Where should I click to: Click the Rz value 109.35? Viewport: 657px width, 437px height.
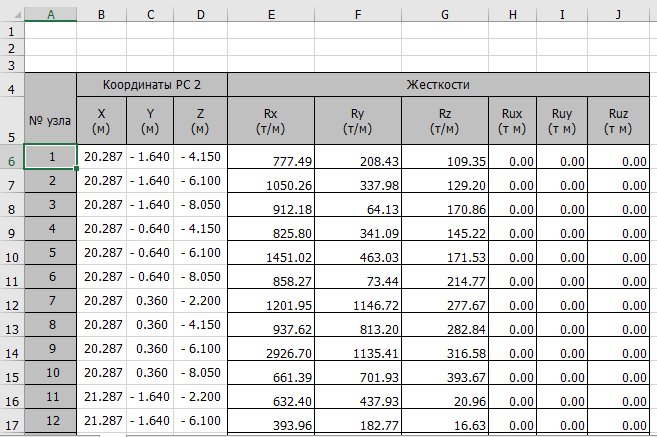[445, 157]
